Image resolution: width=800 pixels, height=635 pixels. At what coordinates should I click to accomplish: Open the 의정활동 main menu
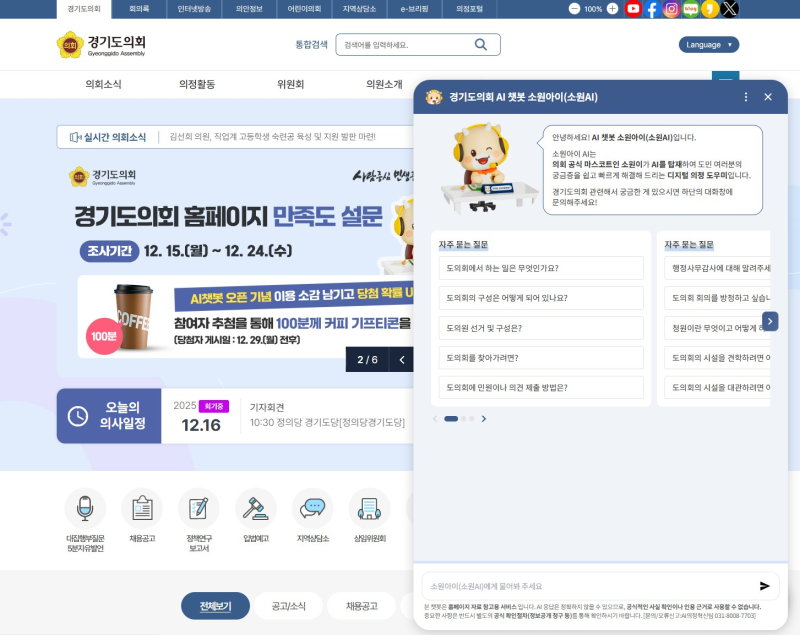197,85
